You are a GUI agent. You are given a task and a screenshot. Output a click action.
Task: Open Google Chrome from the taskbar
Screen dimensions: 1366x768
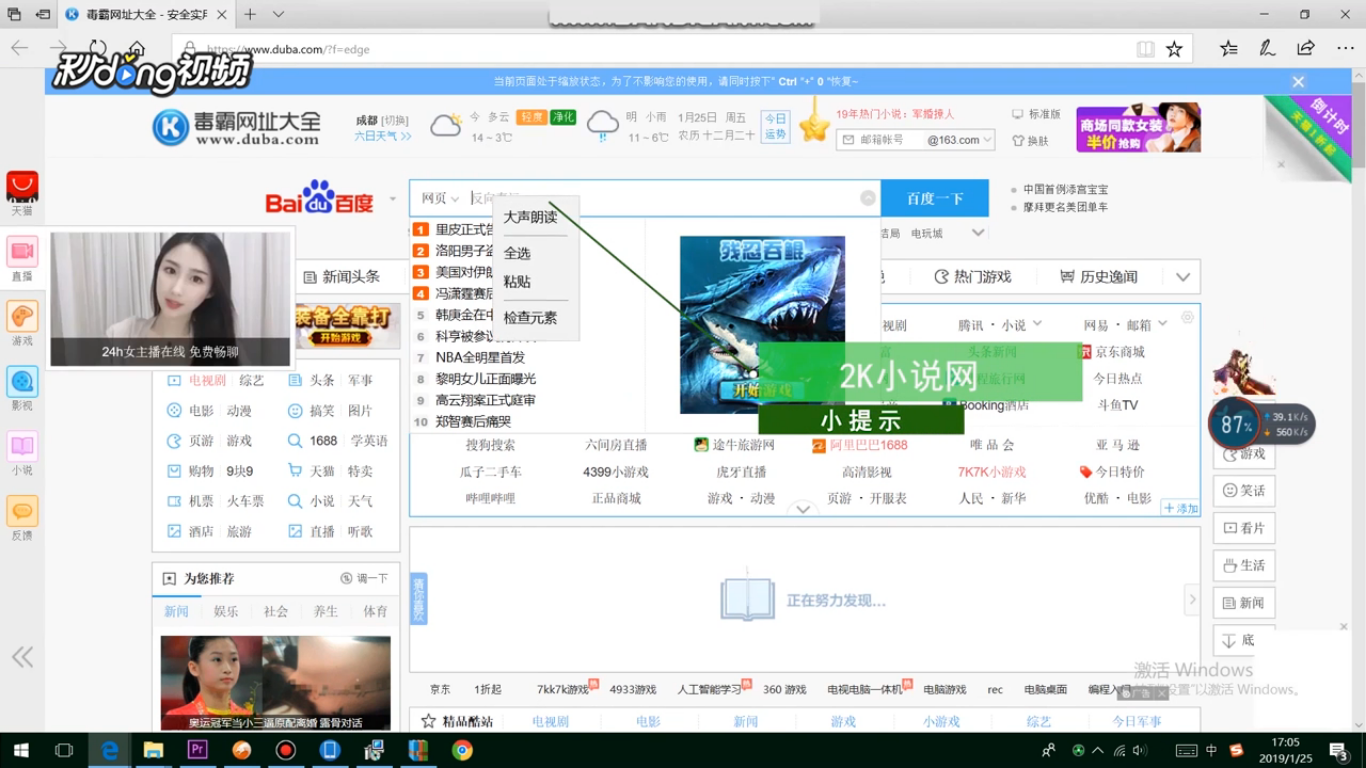coord(462,750)
